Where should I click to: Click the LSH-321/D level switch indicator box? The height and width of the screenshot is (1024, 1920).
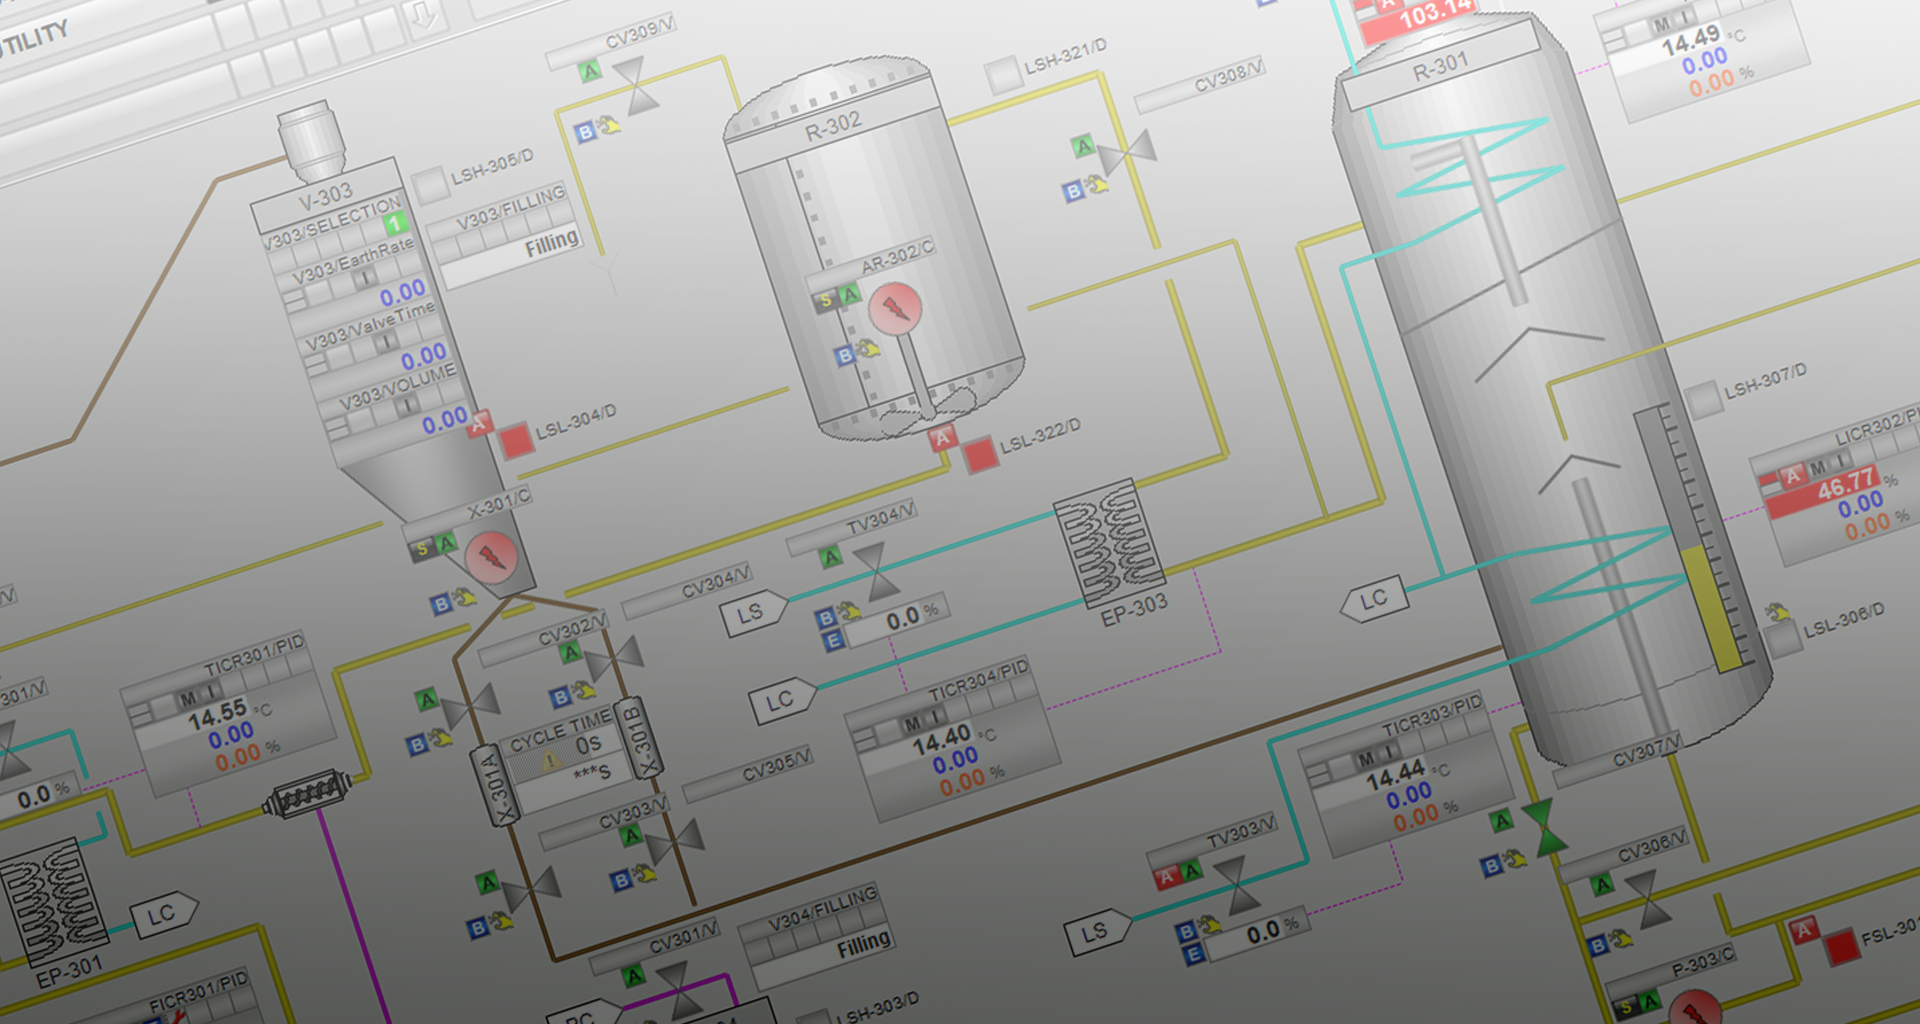pos(1002,76)
